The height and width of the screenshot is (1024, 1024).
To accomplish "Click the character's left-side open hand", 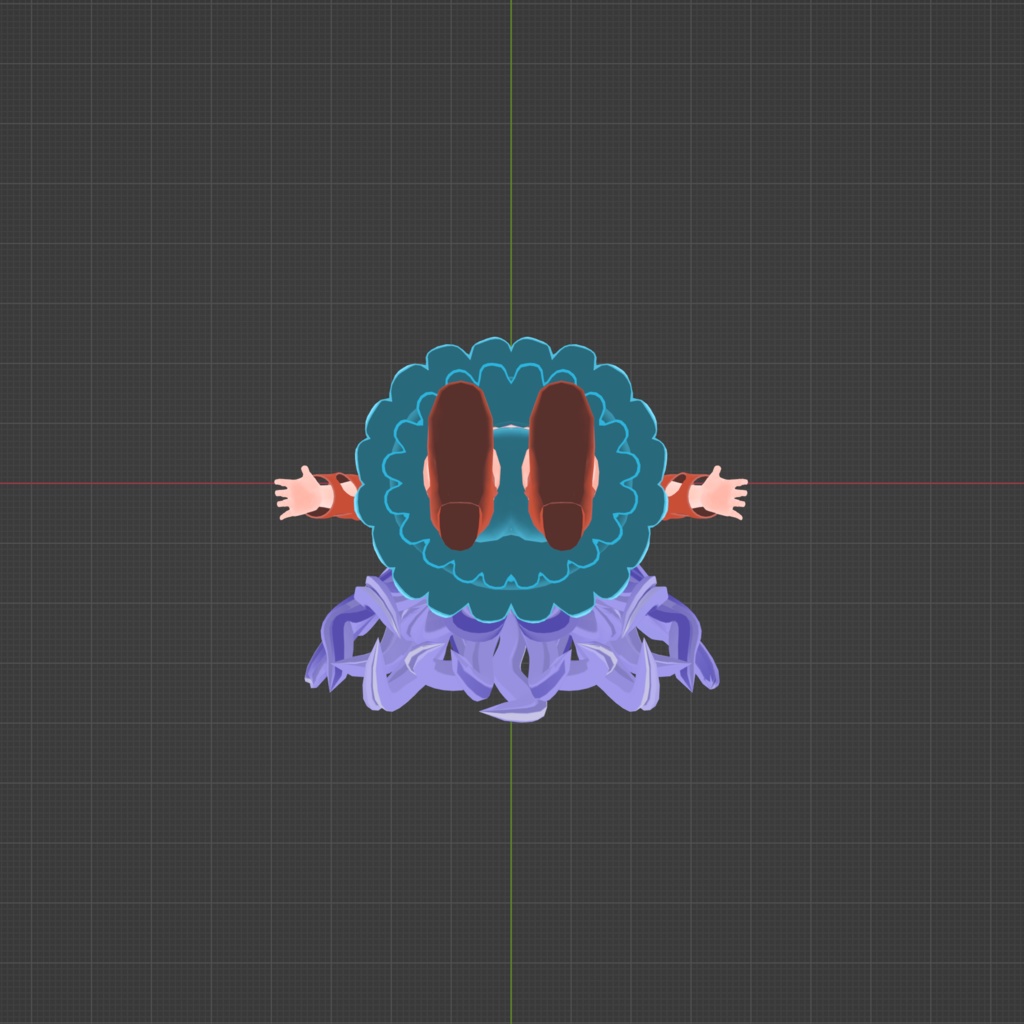I will pos(303,494).
